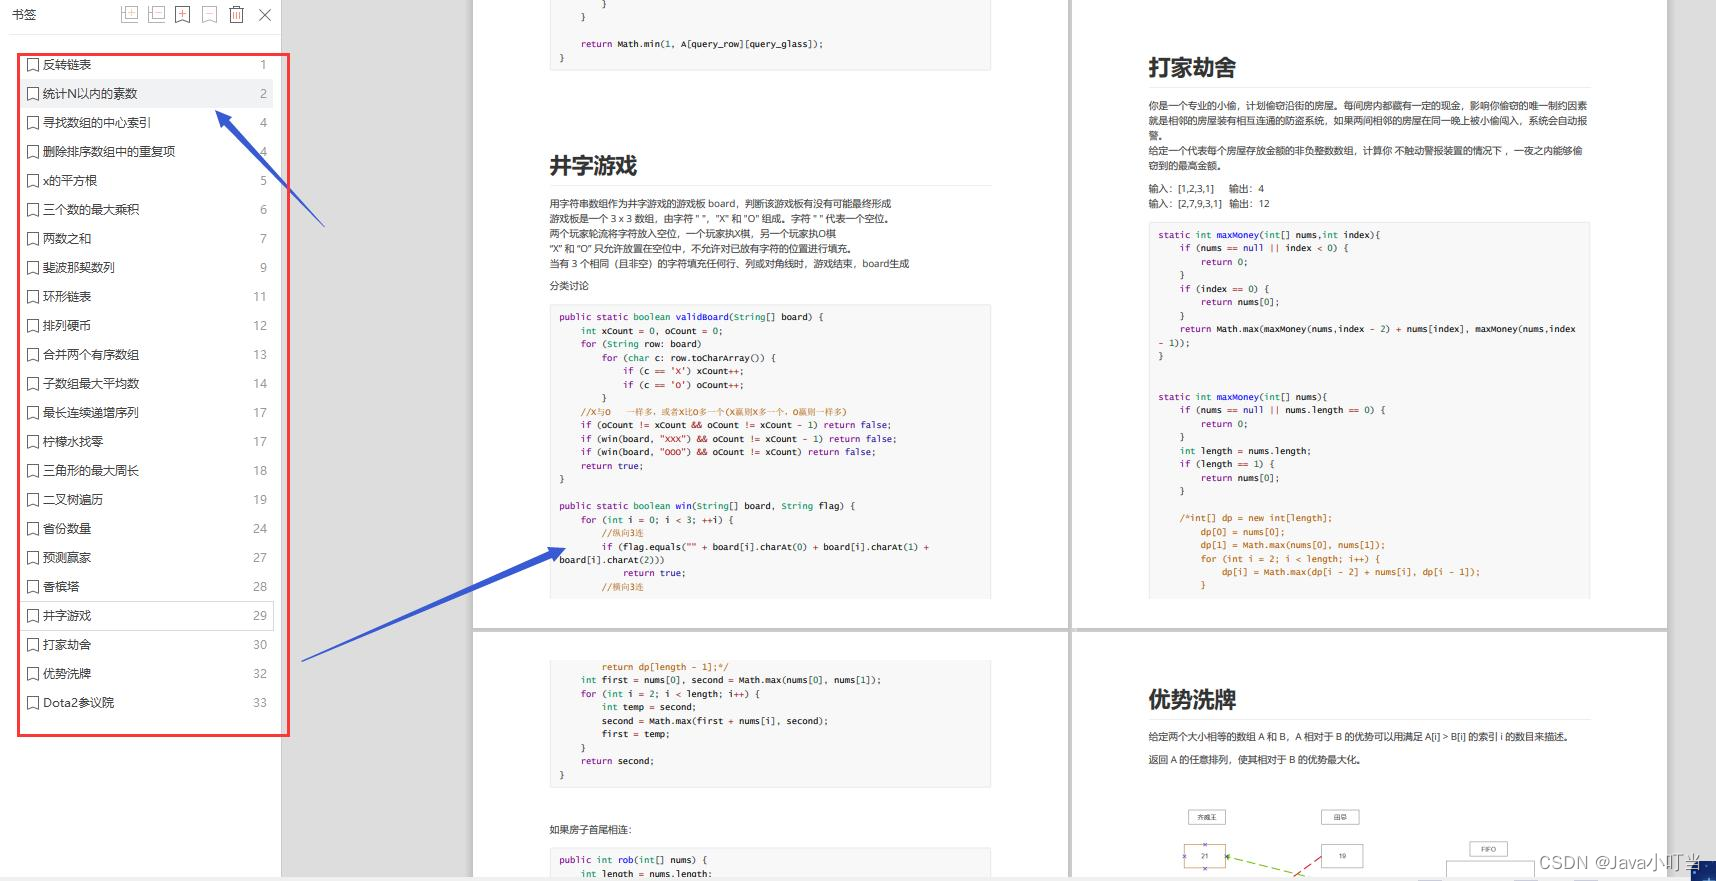Open the Dota2参议院 bookmark

point(147,703)
